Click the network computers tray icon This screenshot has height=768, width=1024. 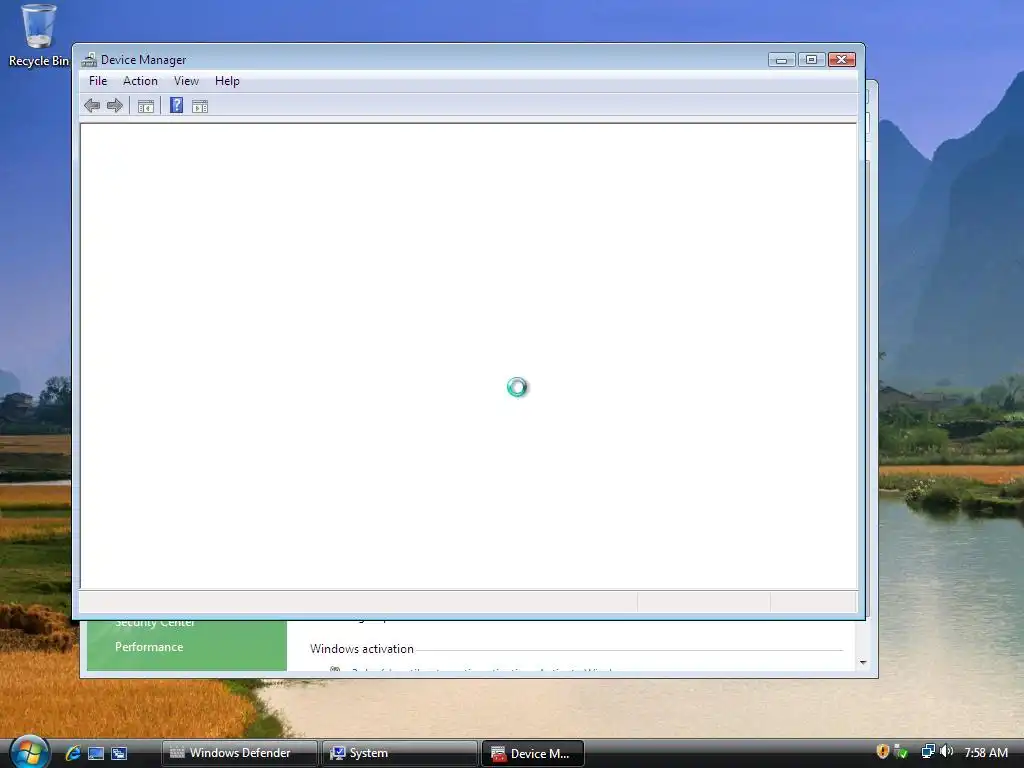click(x=928, y=752)
